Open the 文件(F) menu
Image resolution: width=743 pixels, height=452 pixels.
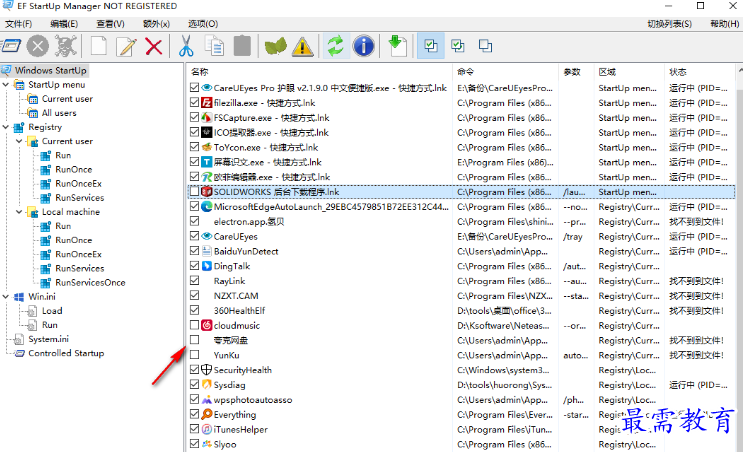click(18, 24)
